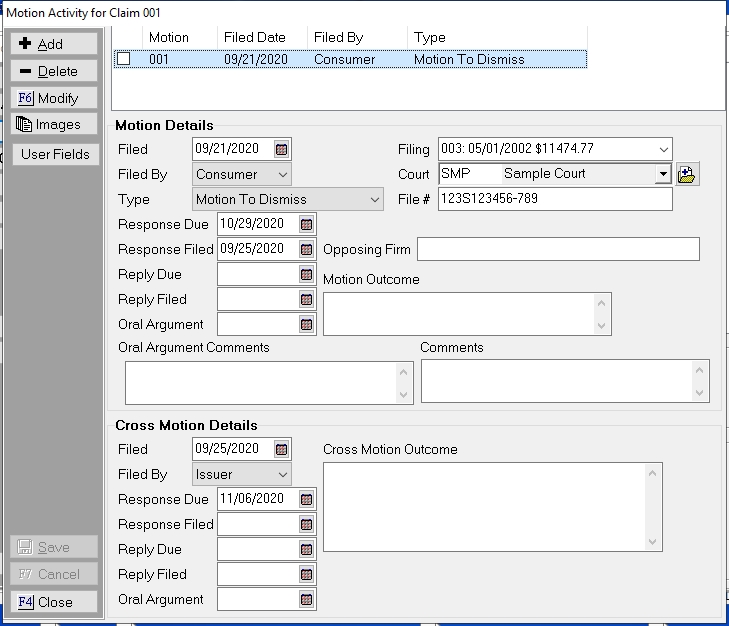Click the court lookup folder icon
Image resolution: width=729 pixels, height=626 pixels.
click(687, 174)
